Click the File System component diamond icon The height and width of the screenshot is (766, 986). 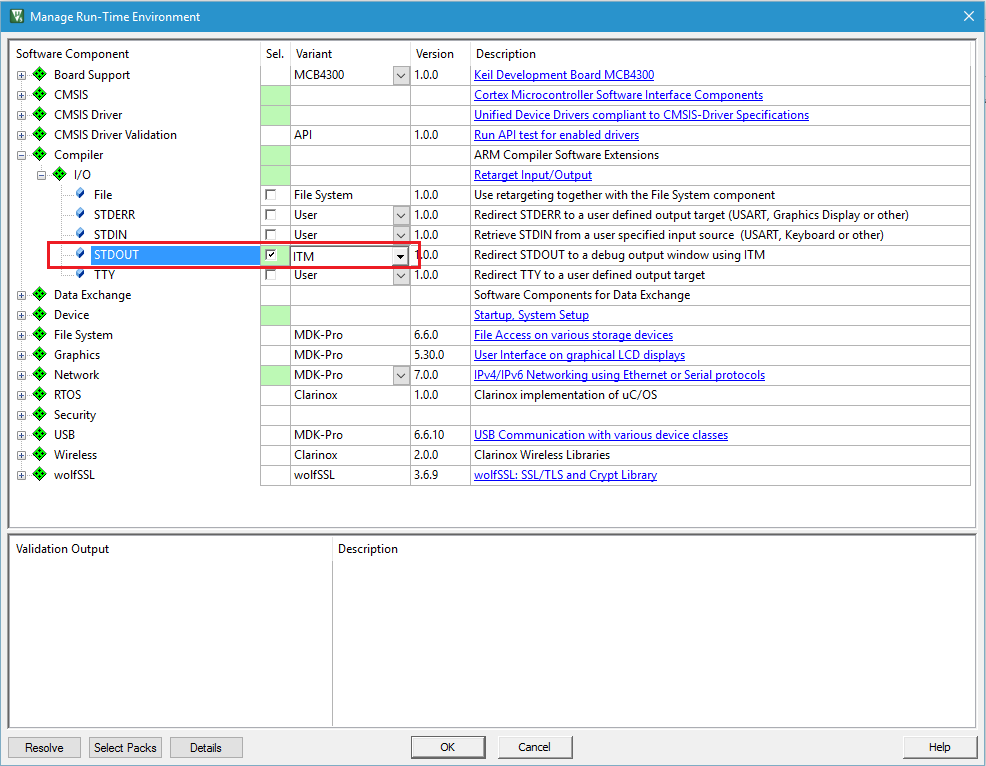[x=40, y=335]
